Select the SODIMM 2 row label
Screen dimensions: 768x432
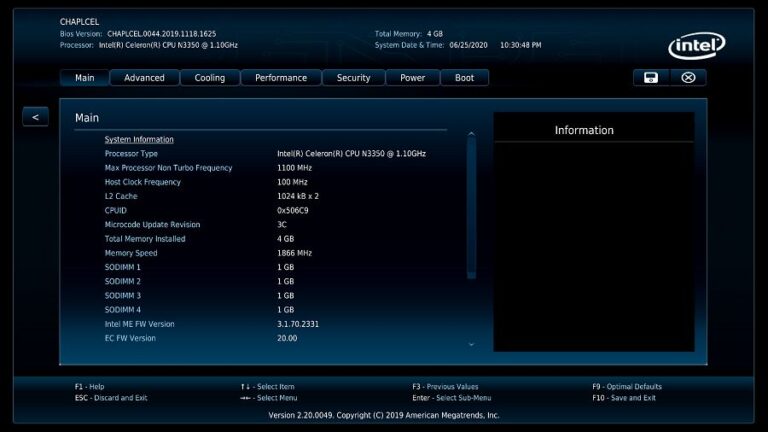(122, 282)
